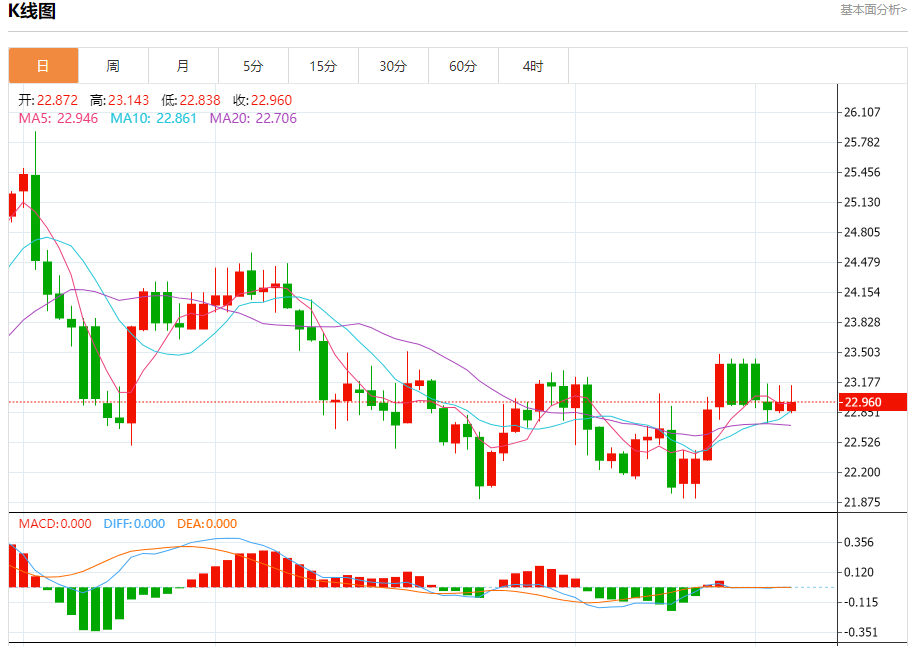Click the K线图 chart title
The height and width of the screenshot is (646, 913).
coord(32,10)
